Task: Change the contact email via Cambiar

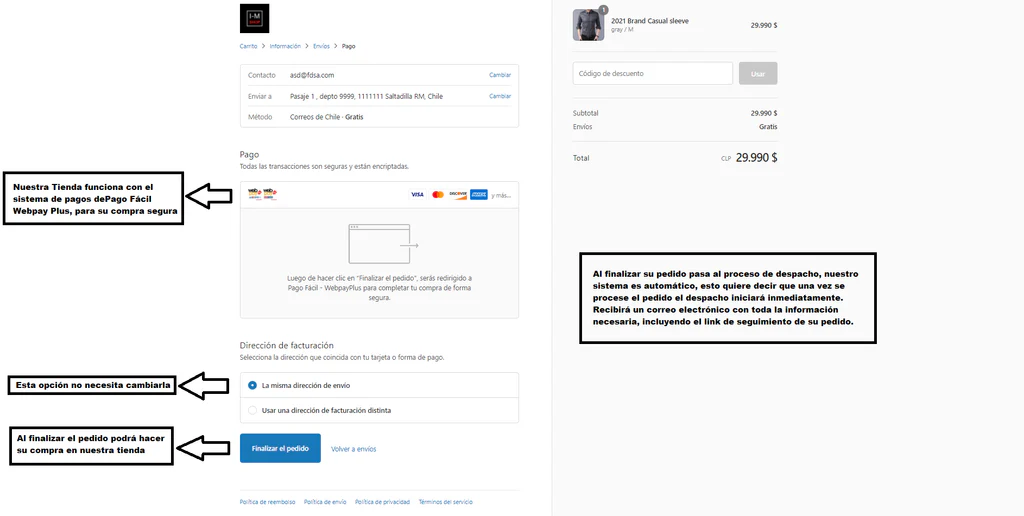Action: coord(500,75)
